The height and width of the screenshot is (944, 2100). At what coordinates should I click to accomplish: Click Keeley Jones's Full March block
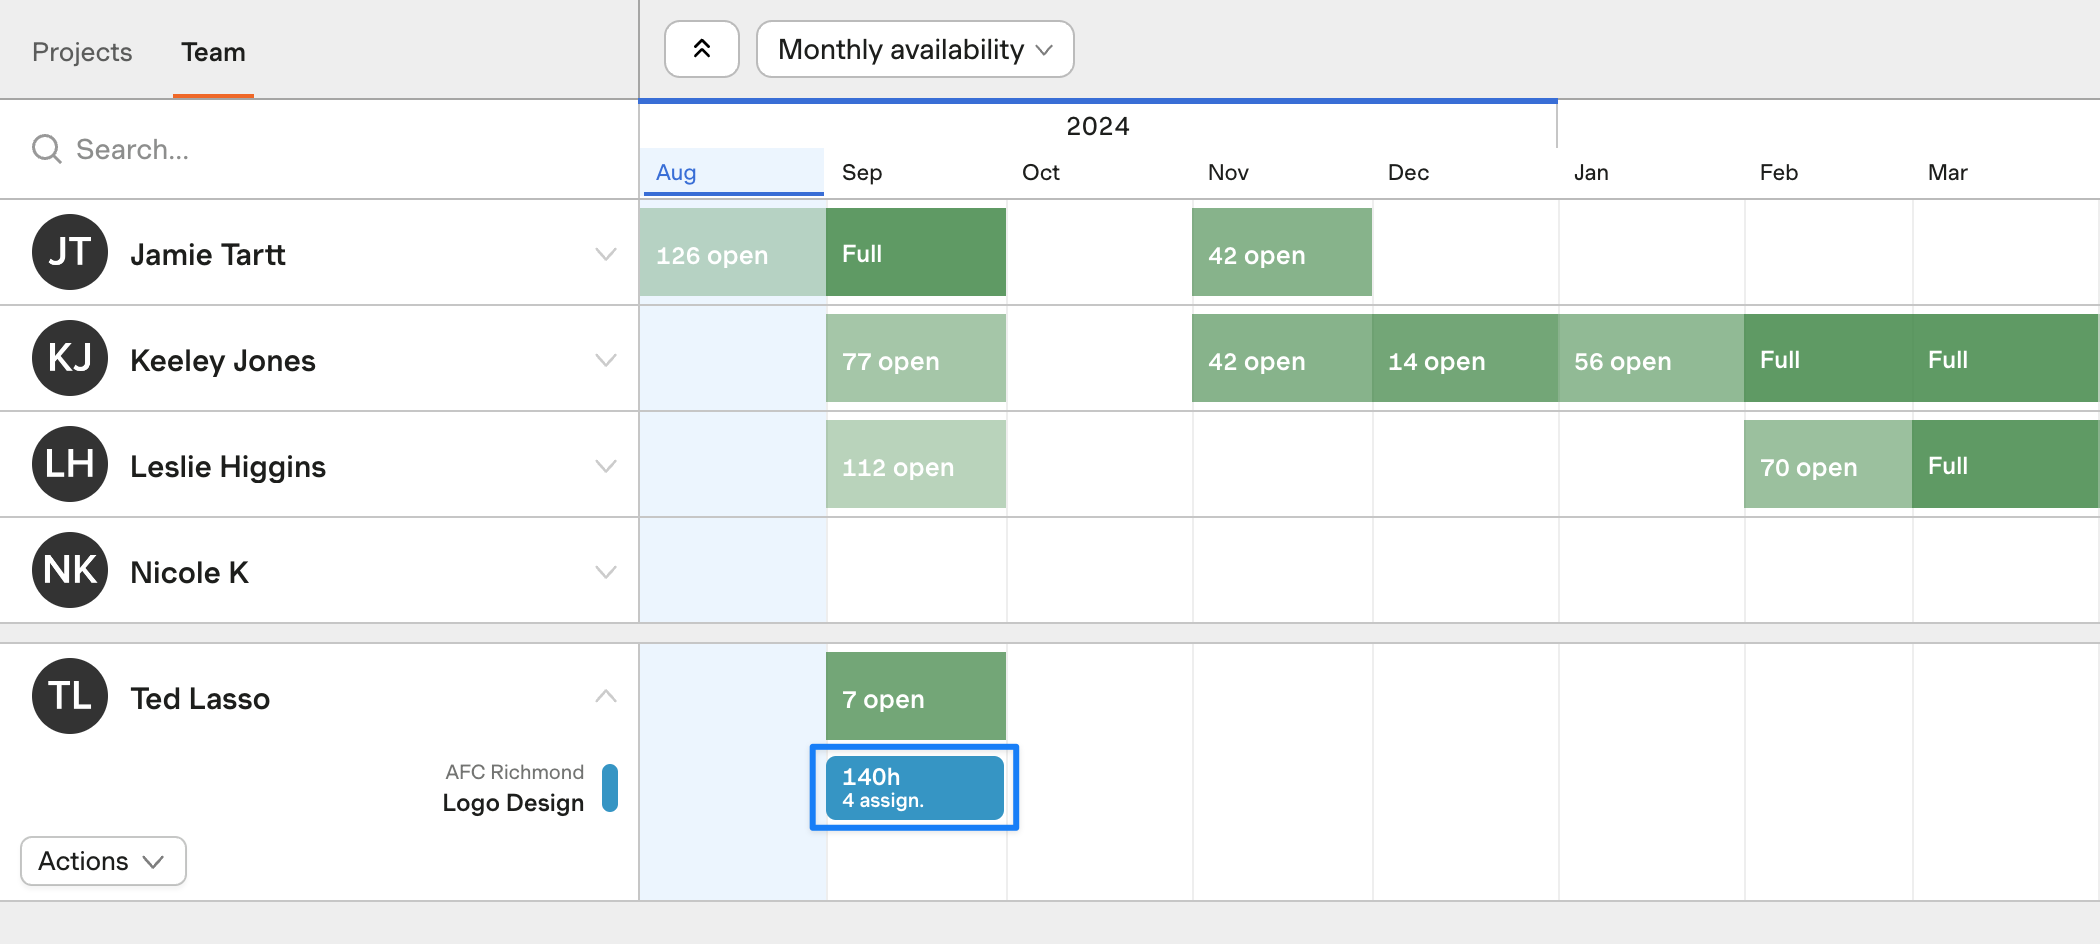[2005, 358]
